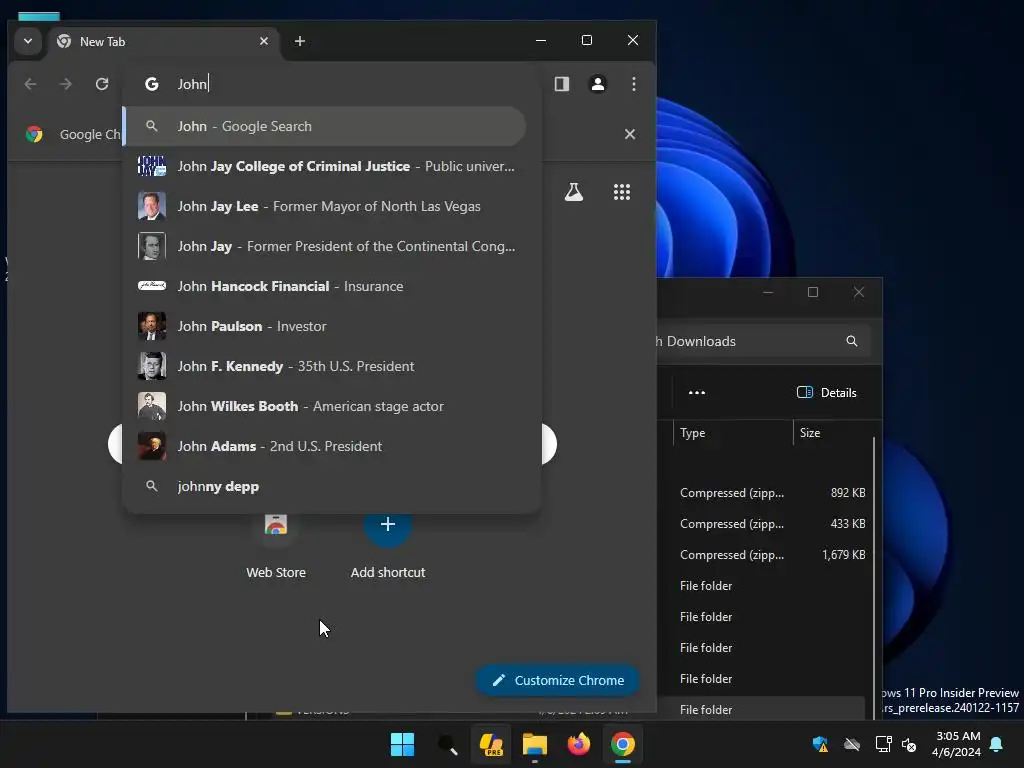The height and width of the screenshot is (768, 1024).
Task: Open a new tab with plus button
Action: (300, 41)
